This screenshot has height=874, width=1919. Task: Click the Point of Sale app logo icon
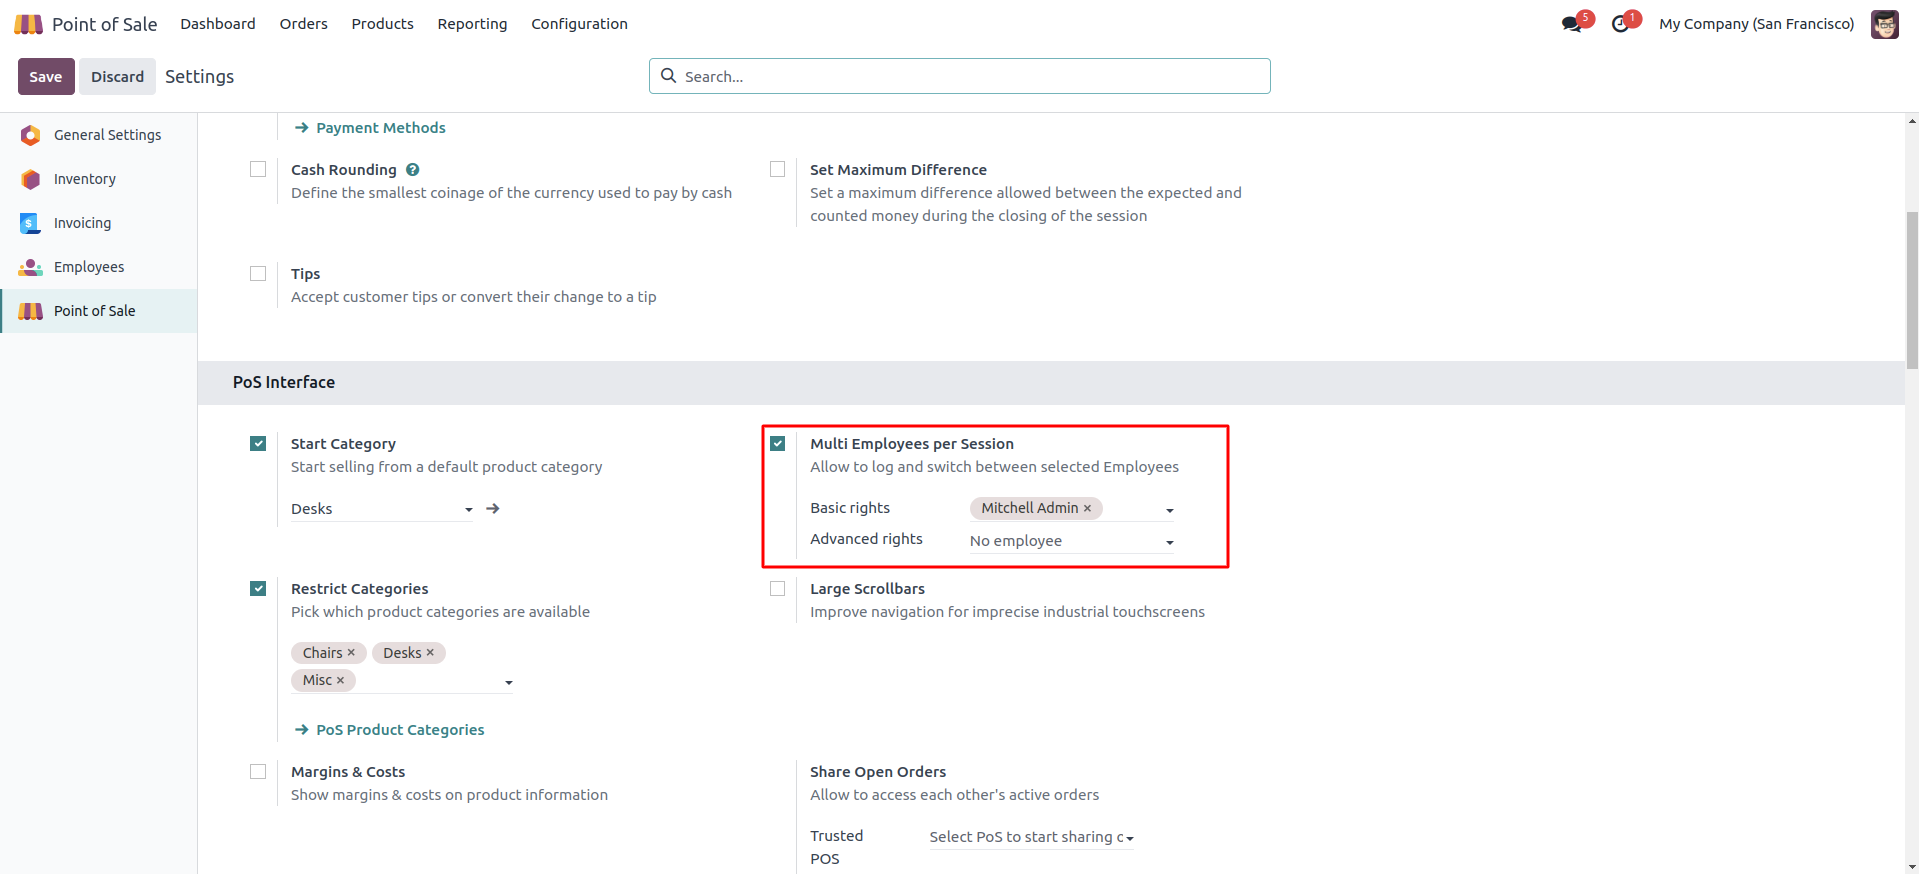[x=28, y=24]
